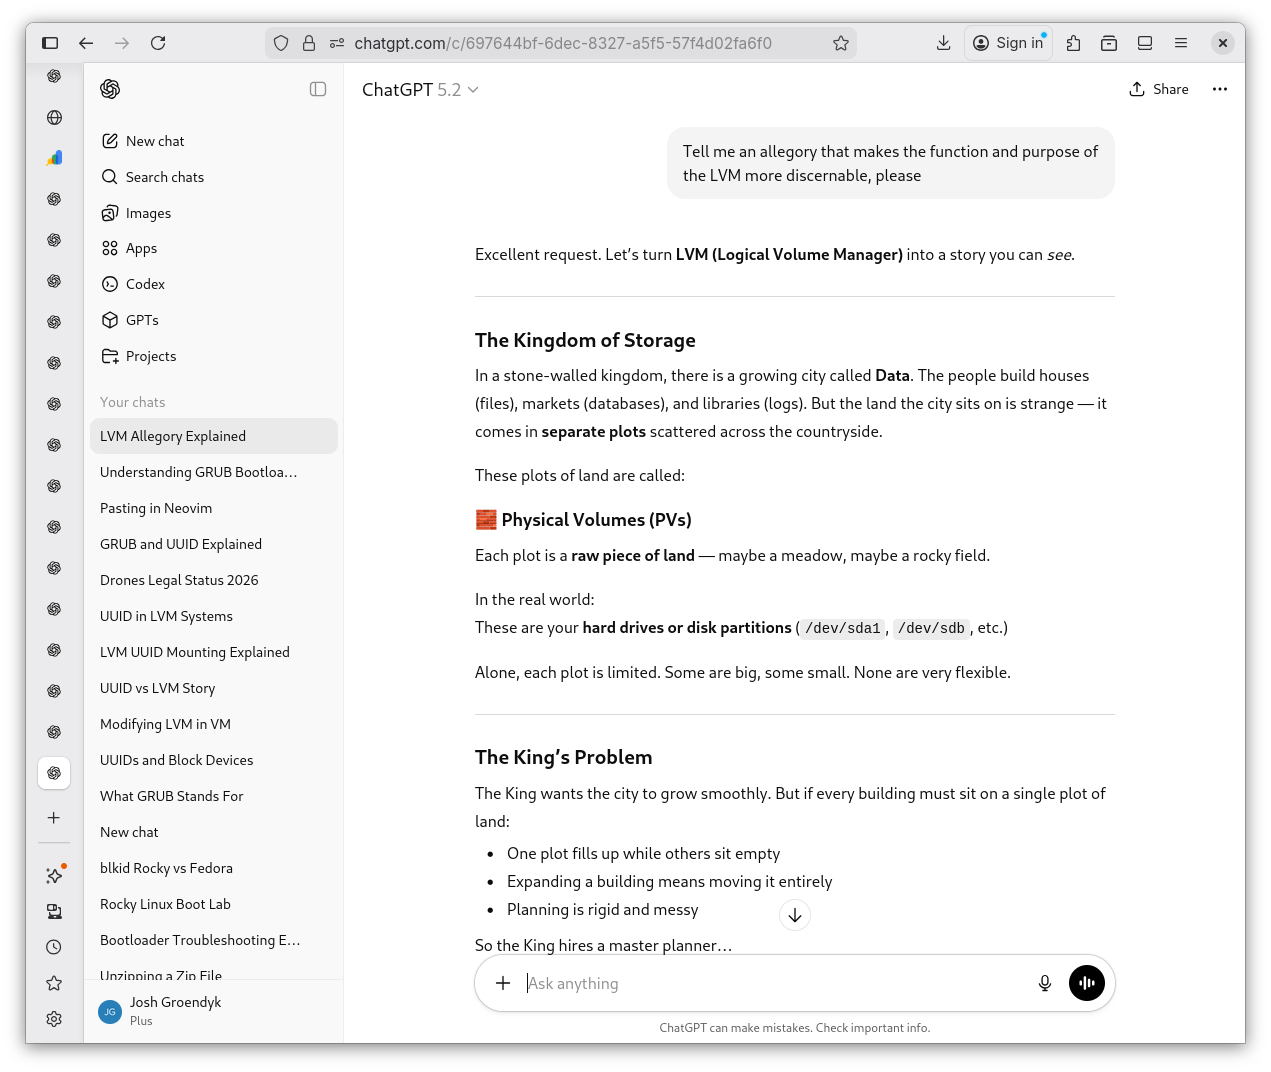
Task: Open the Drones Legal Status 2026 chat
Action: (179, 580)
